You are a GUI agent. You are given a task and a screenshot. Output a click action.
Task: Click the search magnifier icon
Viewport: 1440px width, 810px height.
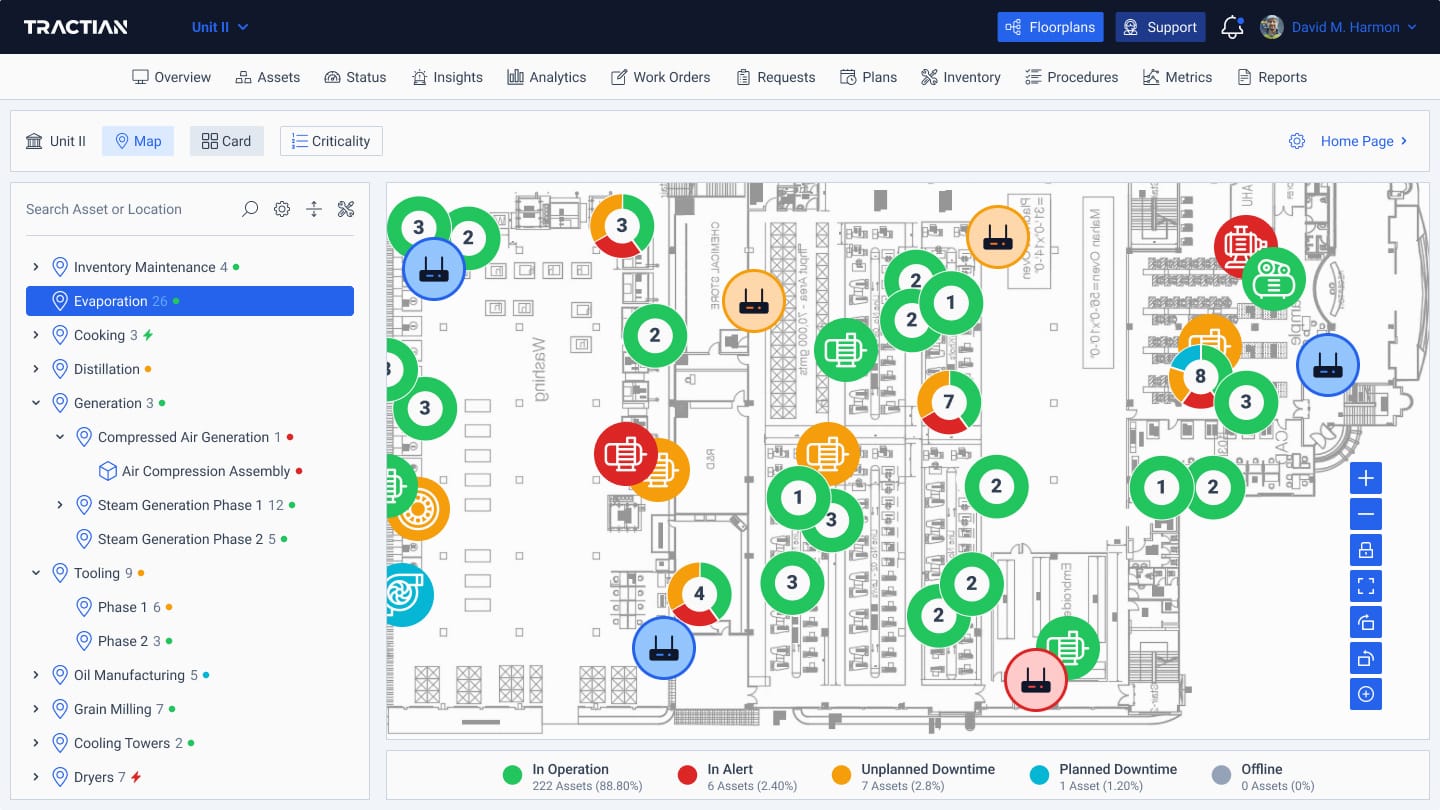point(250,209)
